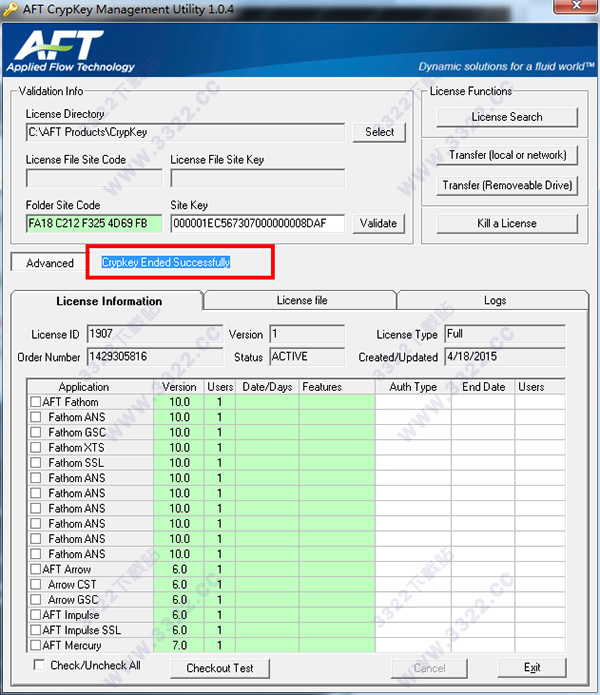Image resolution: width=600 pixels, height=695 pixels.
Task: Tick the Fathom XTS checkbox
Action: [x=35, y=447]
